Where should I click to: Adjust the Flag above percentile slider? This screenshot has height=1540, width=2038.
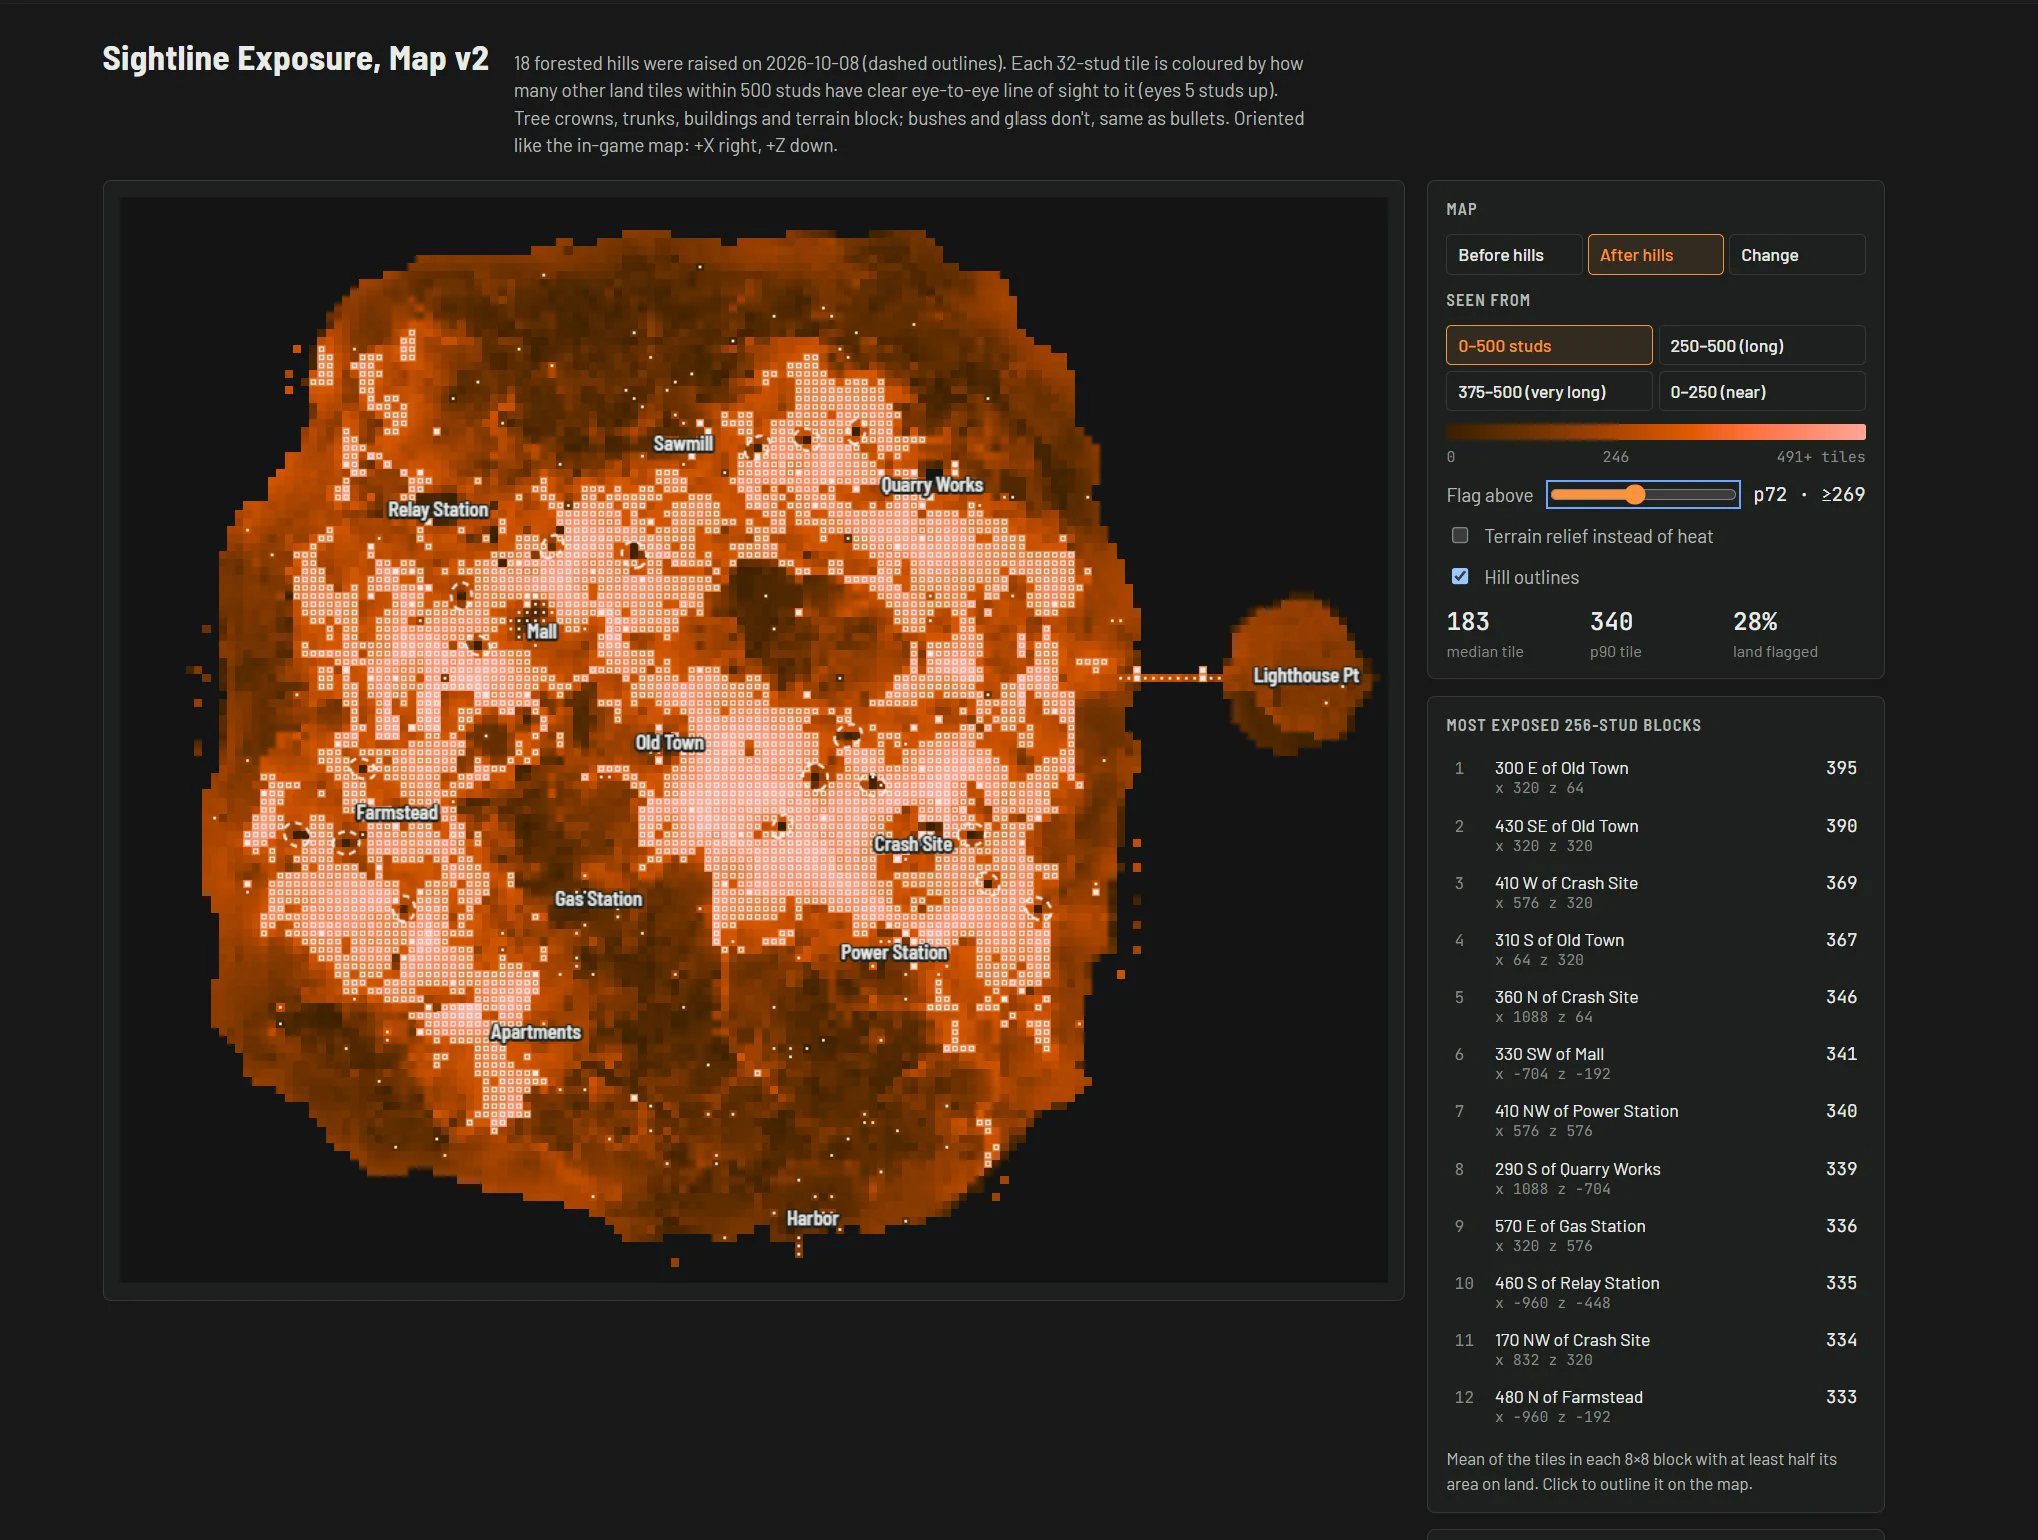[x=1643, y=495]
